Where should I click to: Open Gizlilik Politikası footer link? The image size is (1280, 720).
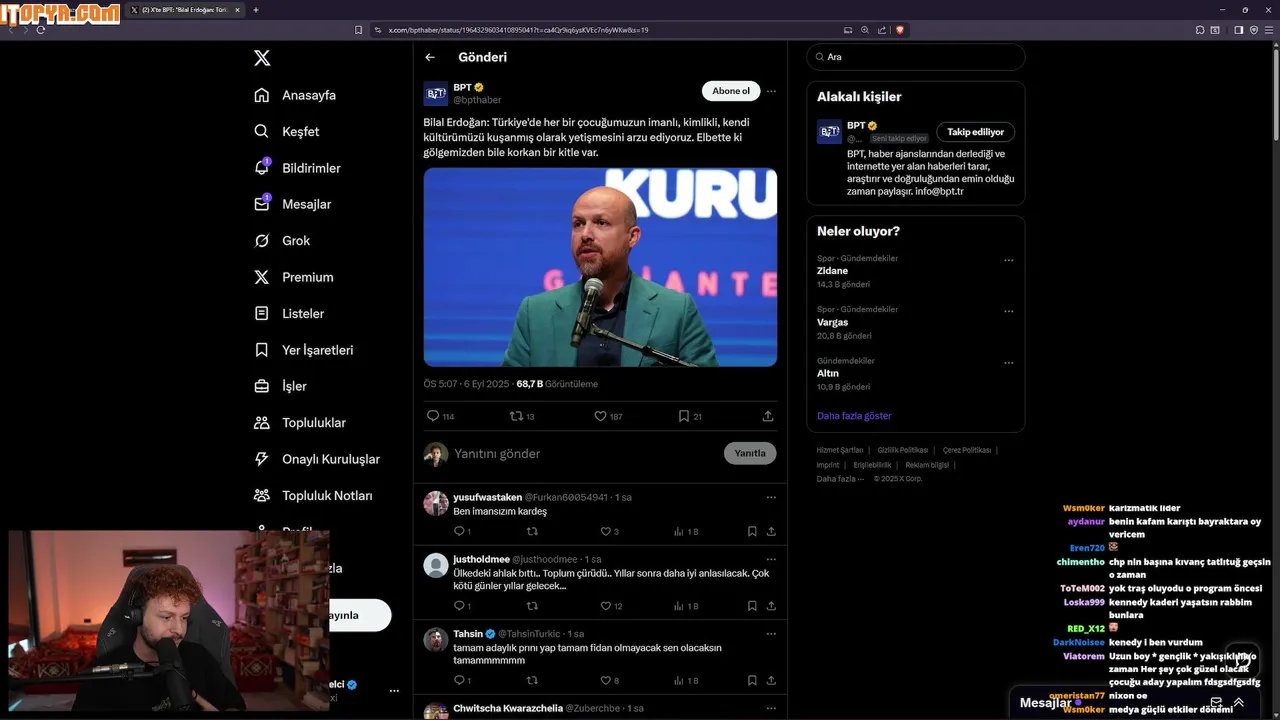[x=903, y=450]
